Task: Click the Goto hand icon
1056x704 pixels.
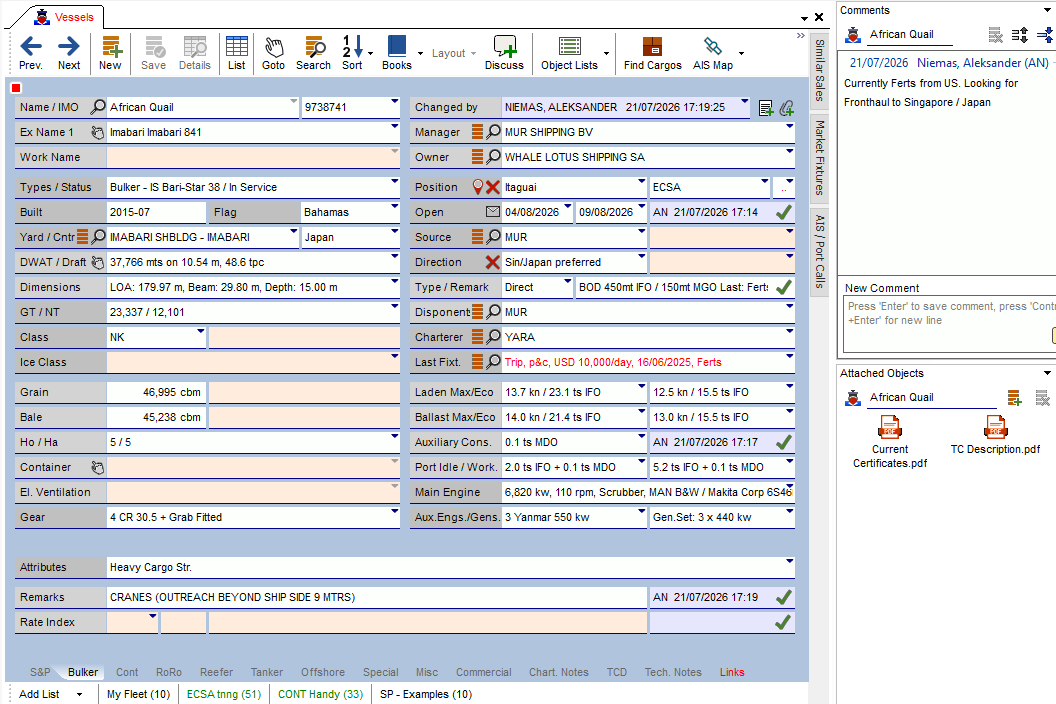Action: [273, 53]
